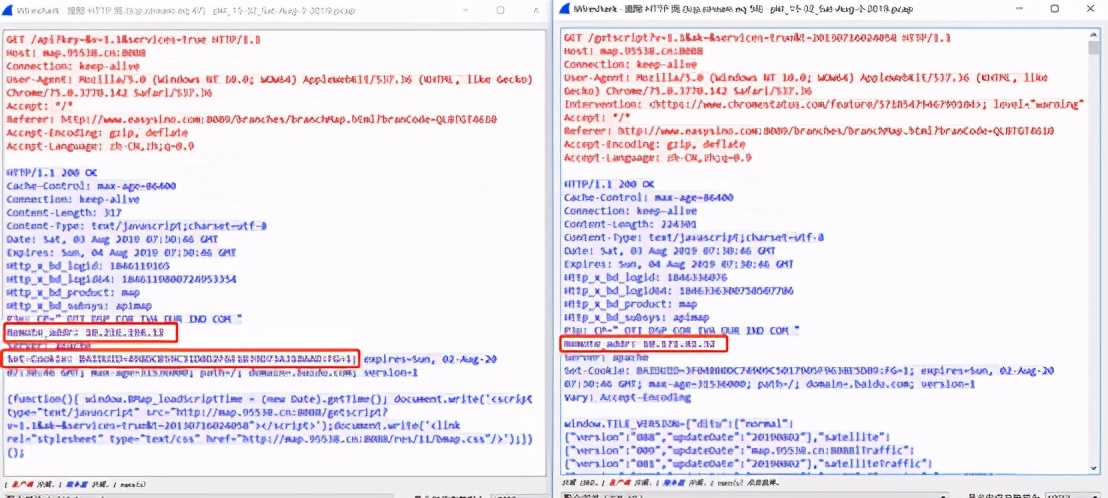
Task: Click the Content-Type line in right window
Action: [693, 237]
